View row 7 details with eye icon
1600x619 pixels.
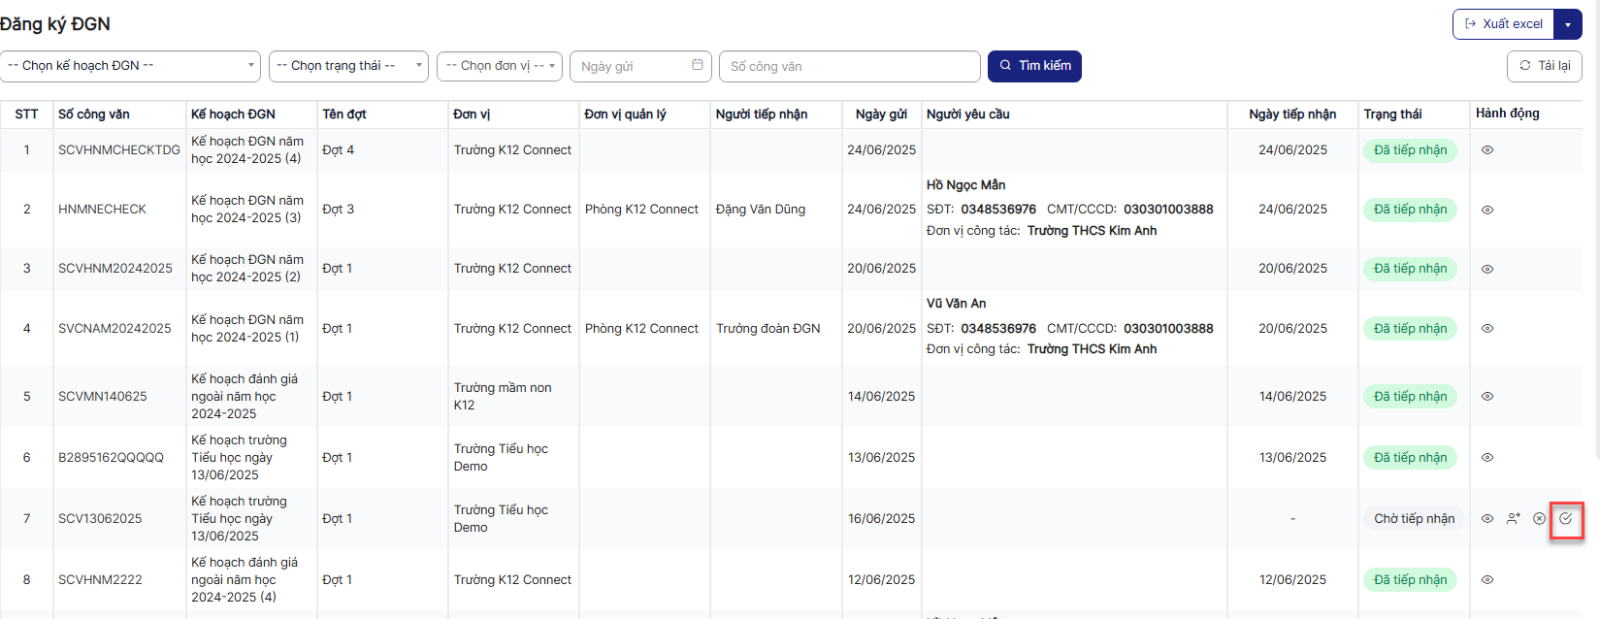(x=1487, y=518)
